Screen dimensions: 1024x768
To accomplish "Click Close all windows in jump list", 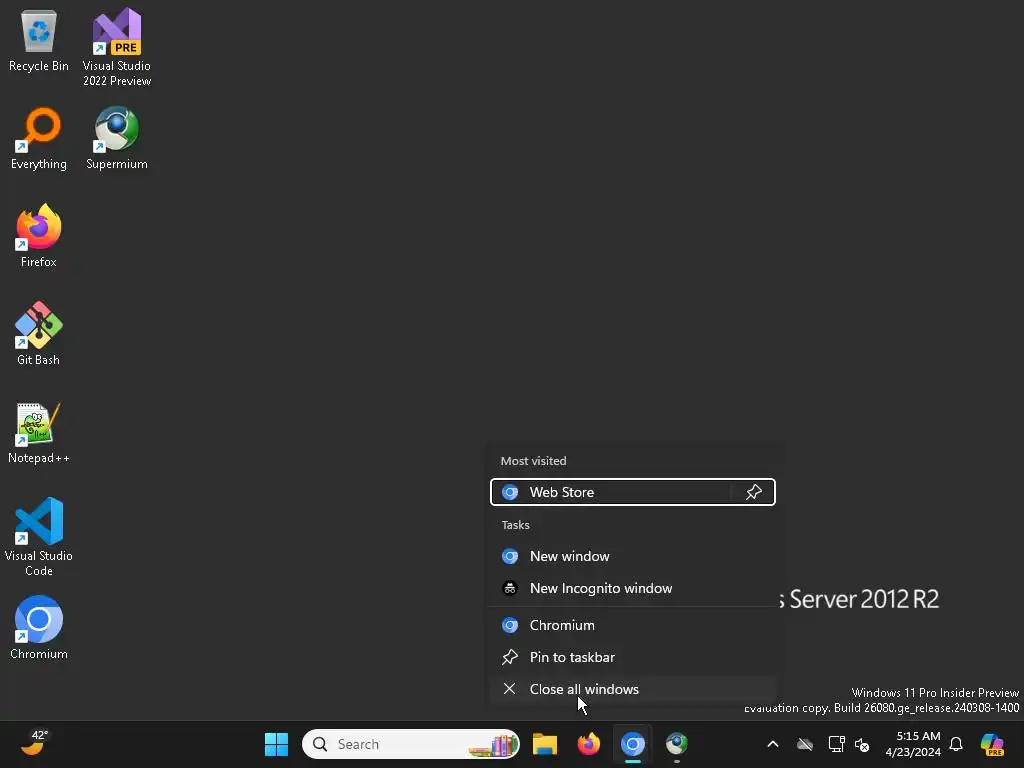I will [x=632, y=690].
